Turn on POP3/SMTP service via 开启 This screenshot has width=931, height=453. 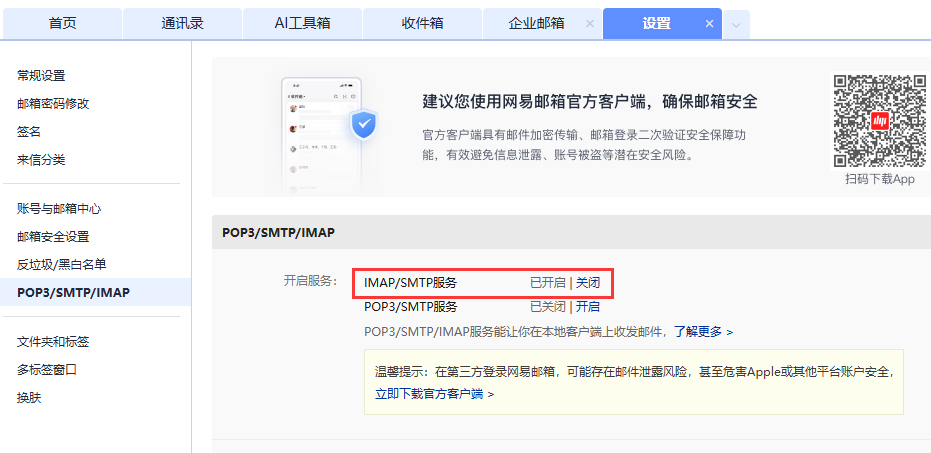(588, 307)
